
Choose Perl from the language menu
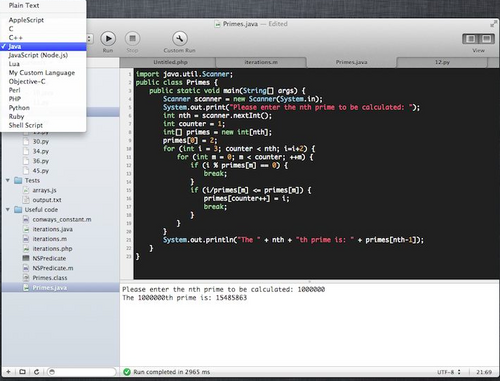[x=43, y=90]
